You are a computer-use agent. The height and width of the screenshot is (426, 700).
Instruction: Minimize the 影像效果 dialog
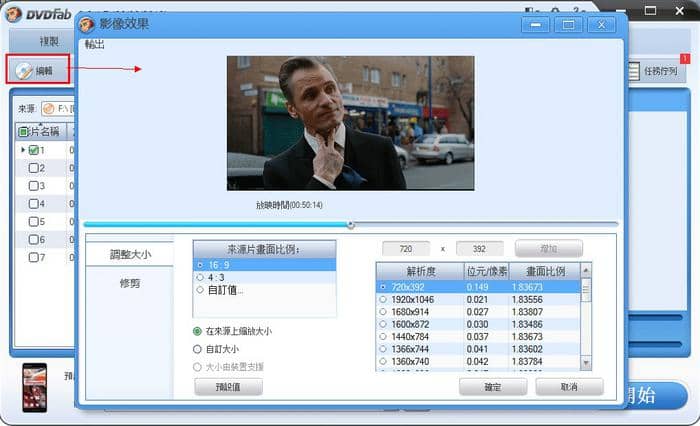[x=536, y=25]
